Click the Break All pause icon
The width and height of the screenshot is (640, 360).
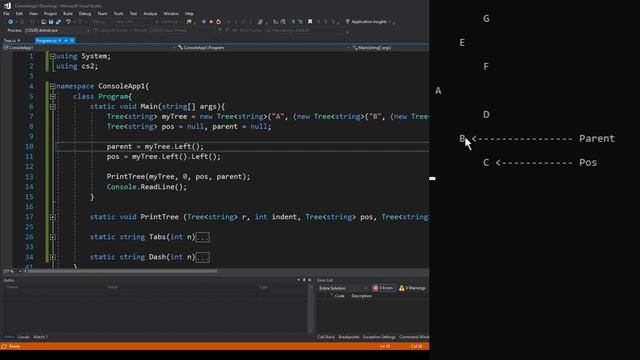(x=204, y=22)
